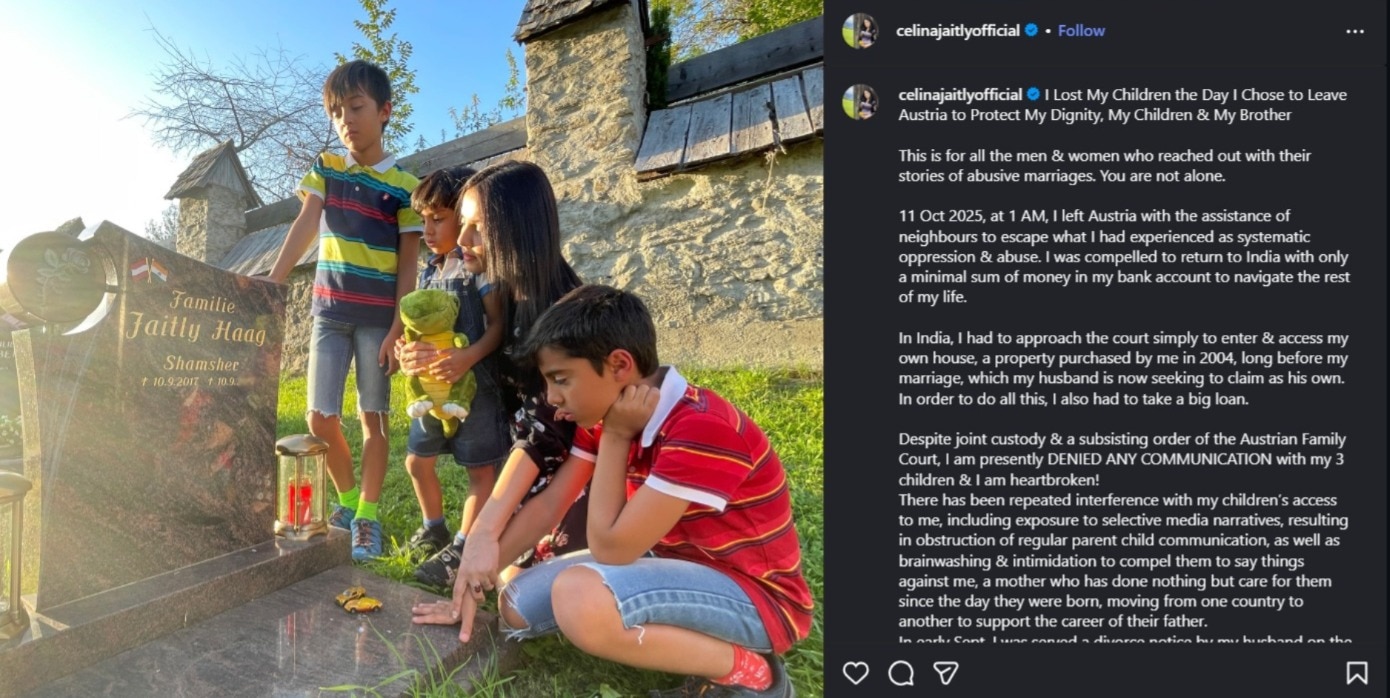
Task: Click the verified badge in the header
Action: click(1031, 31)
